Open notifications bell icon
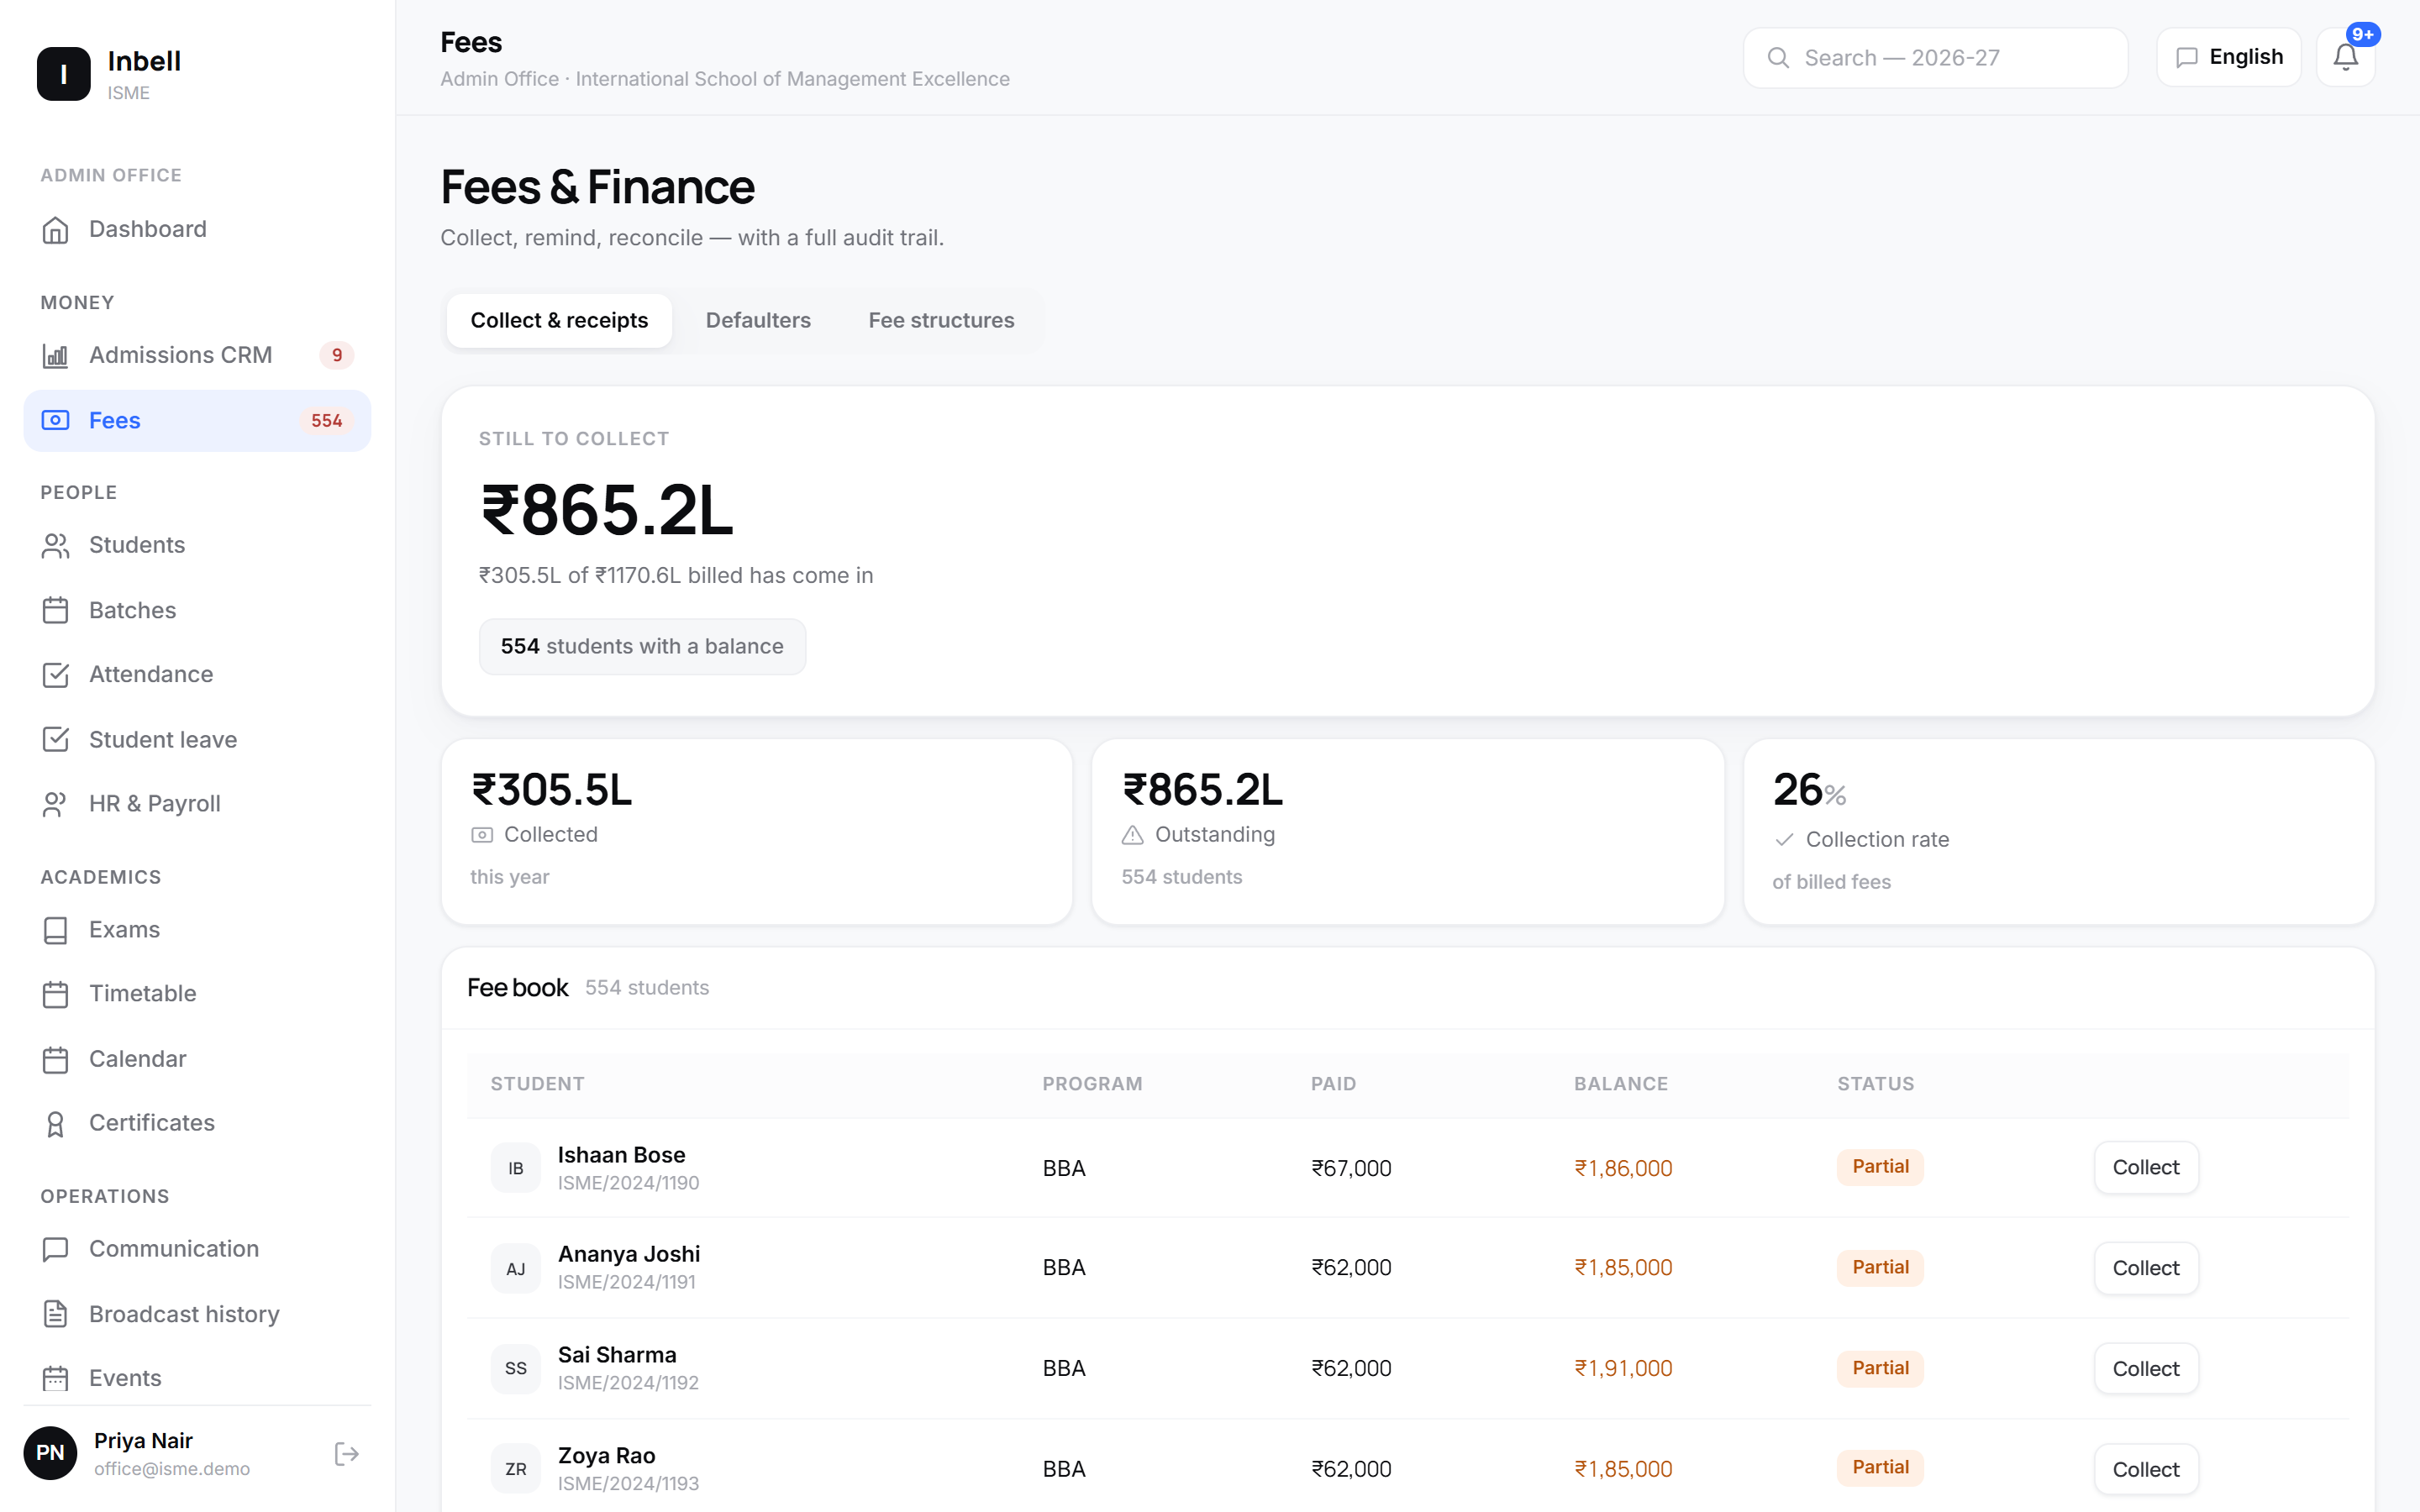Viewport: 2420px width, 1512px height. 2345,58
